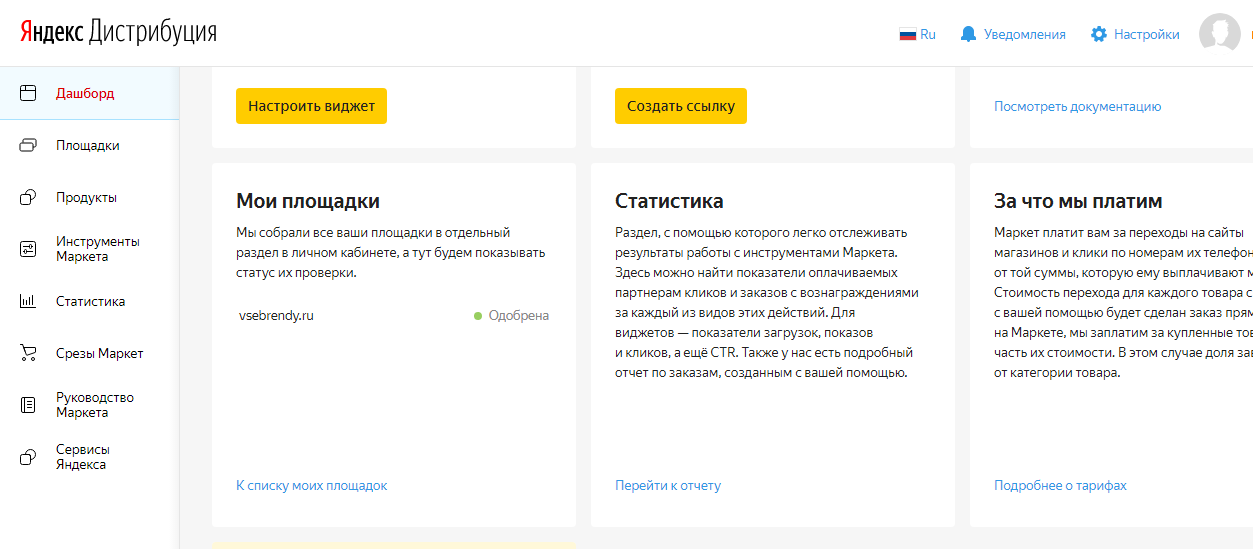The width and height of the screenshot is (1253, 549).
Task: Click the Dashboard sidebar icon
Action: coord(28,93)
